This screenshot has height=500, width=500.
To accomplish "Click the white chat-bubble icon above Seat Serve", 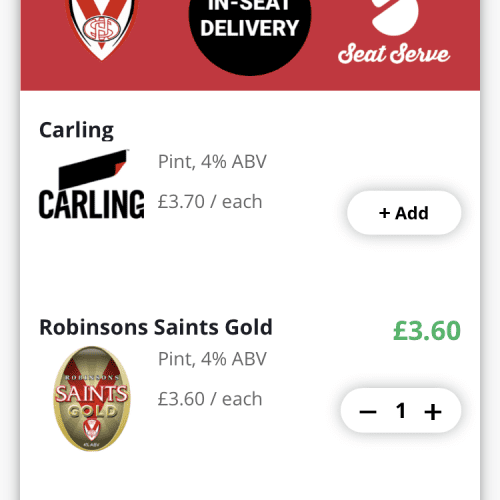I will 395,17.
